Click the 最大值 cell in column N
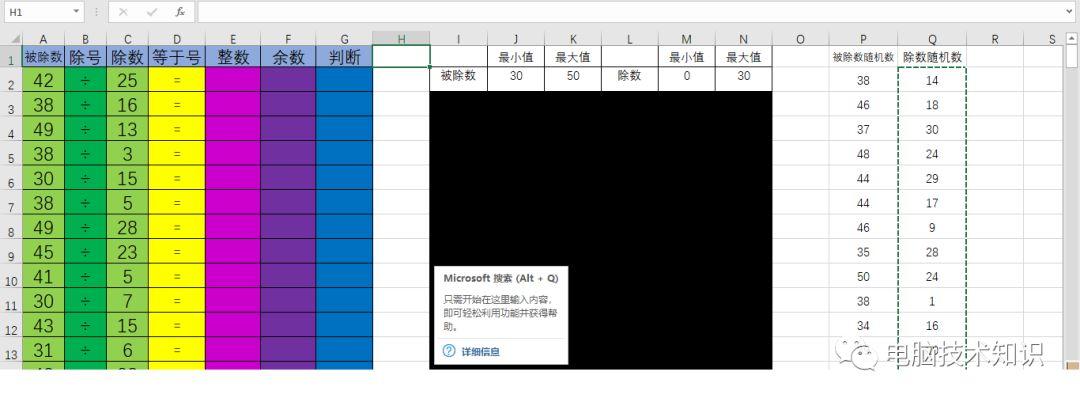This screenshot has height=402, width=1080. point(743,57)
